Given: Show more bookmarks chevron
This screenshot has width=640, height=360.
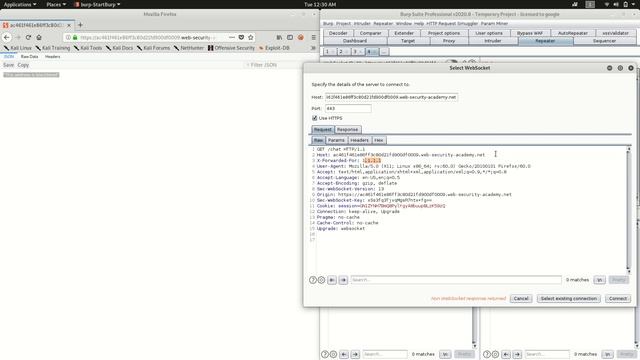Looking at the screenshot, I should 313,48.
